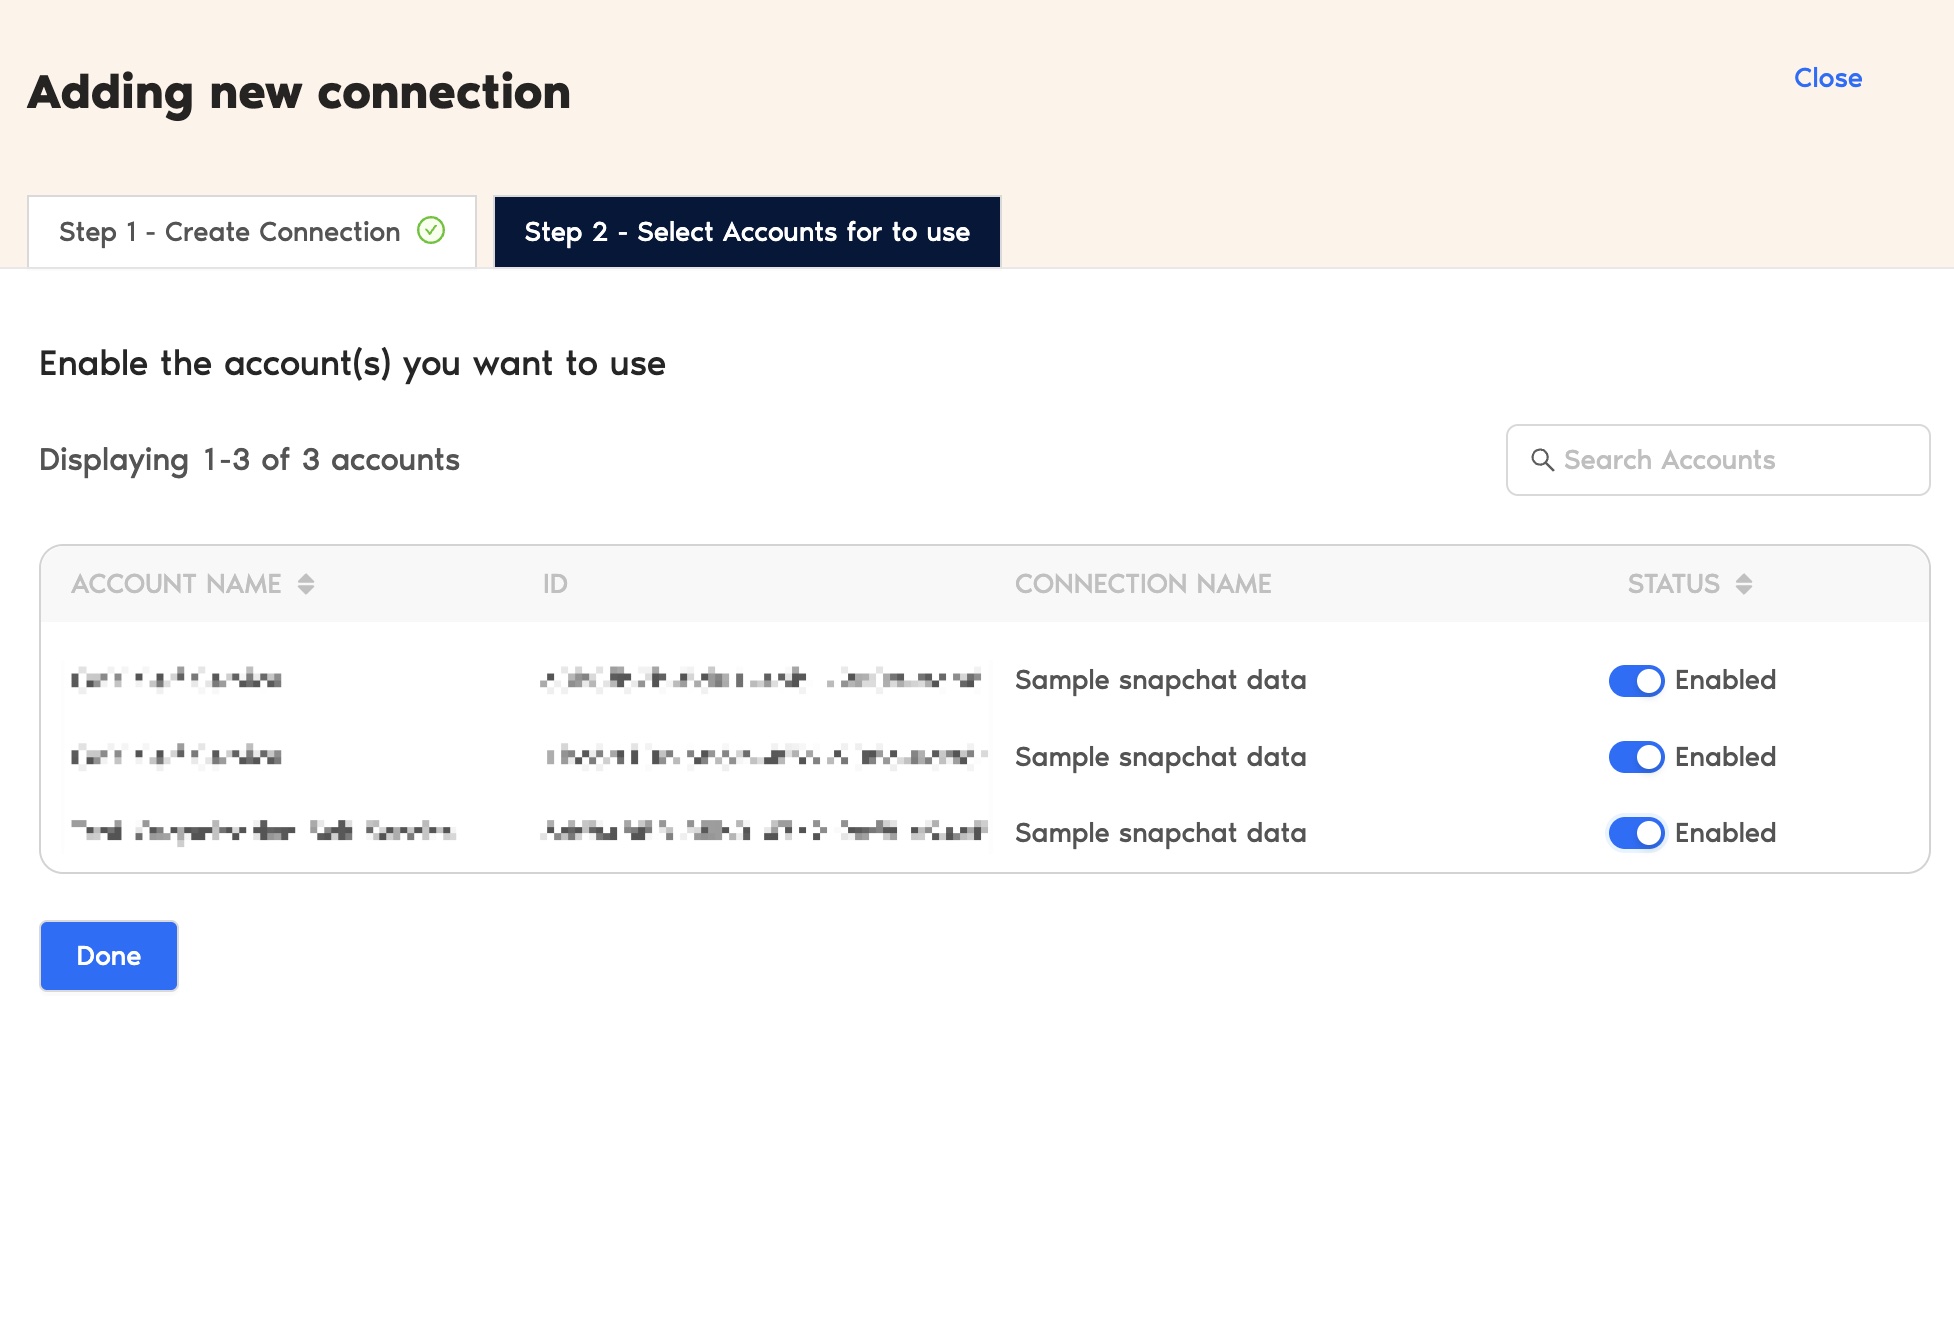
Task: Click second row's Enabled label
Action: tap(1726, 757)
